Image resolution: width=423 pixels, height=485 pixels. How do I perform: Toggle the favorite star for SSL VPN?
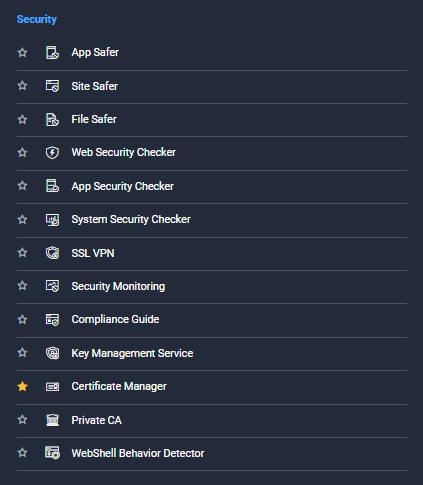pos(22,253)
